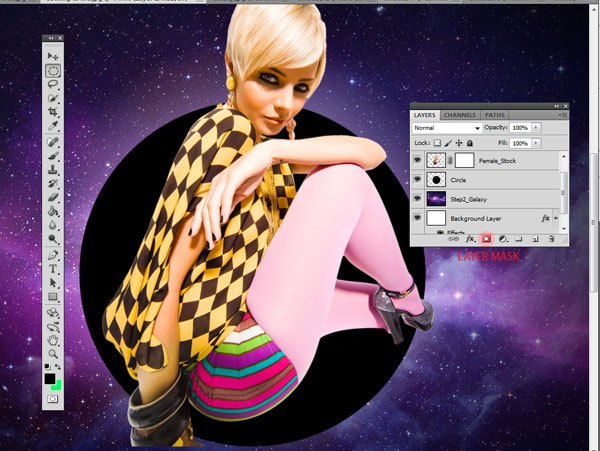Create a new layer group
600x451 pixels.
[x=518, y=239]
